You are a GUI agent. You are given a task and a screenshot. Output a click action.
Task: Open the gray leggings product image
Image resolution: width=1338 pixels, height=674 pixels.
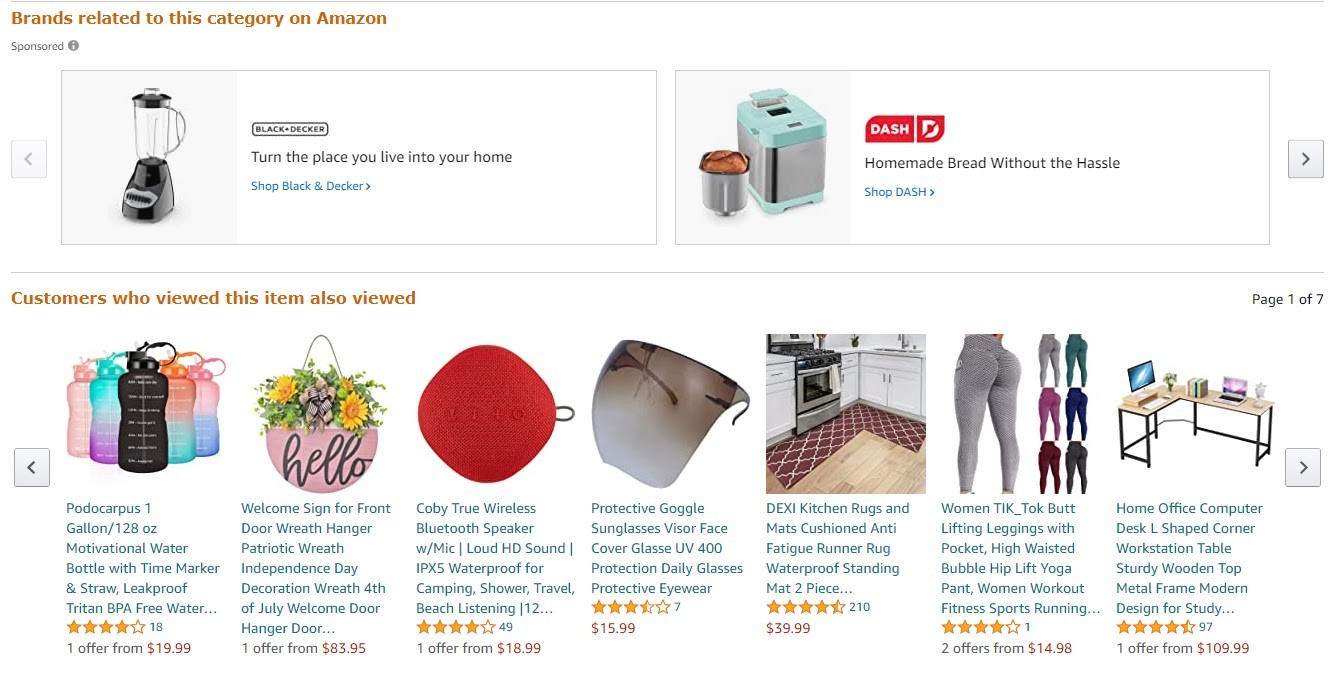tap(1021, 413)
